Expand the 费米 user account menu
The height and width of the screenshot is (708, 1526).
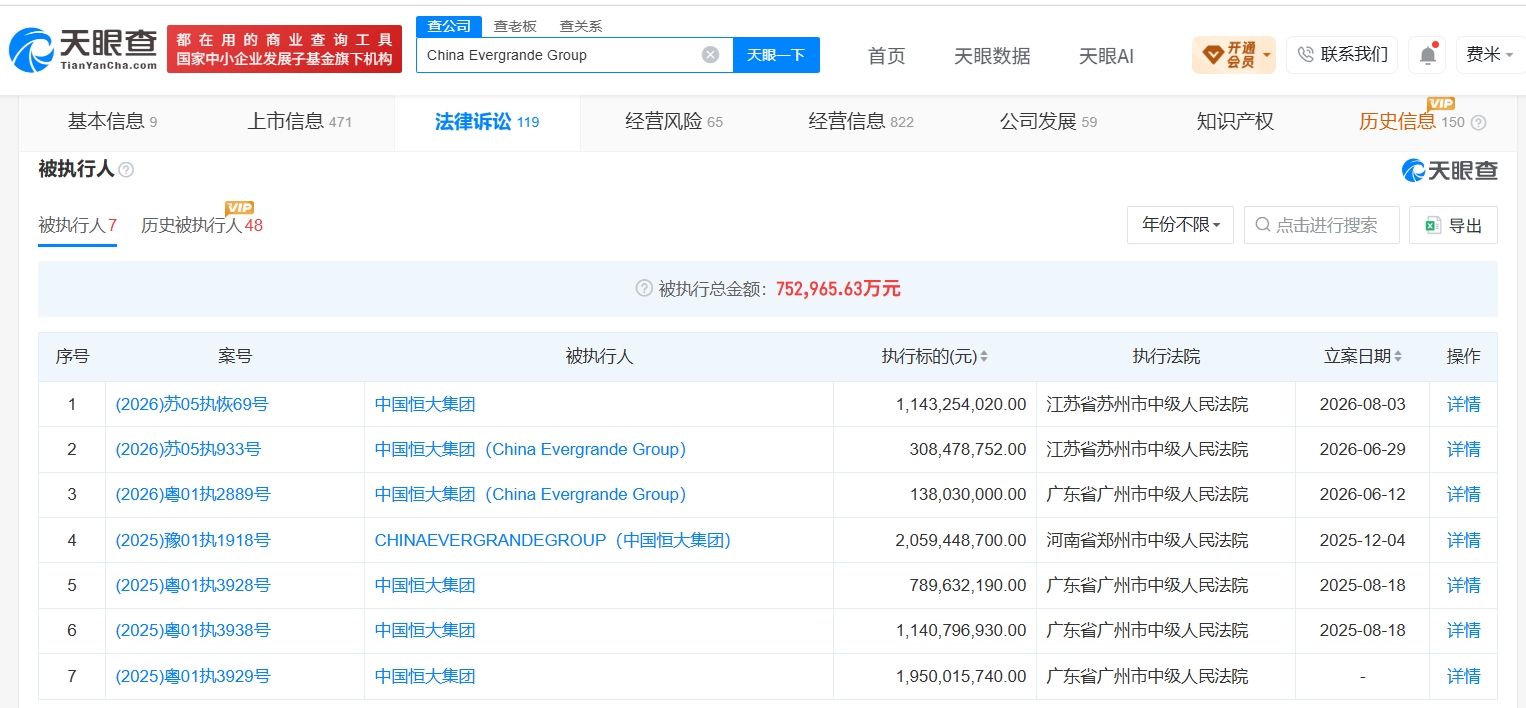click(1490, 55)
